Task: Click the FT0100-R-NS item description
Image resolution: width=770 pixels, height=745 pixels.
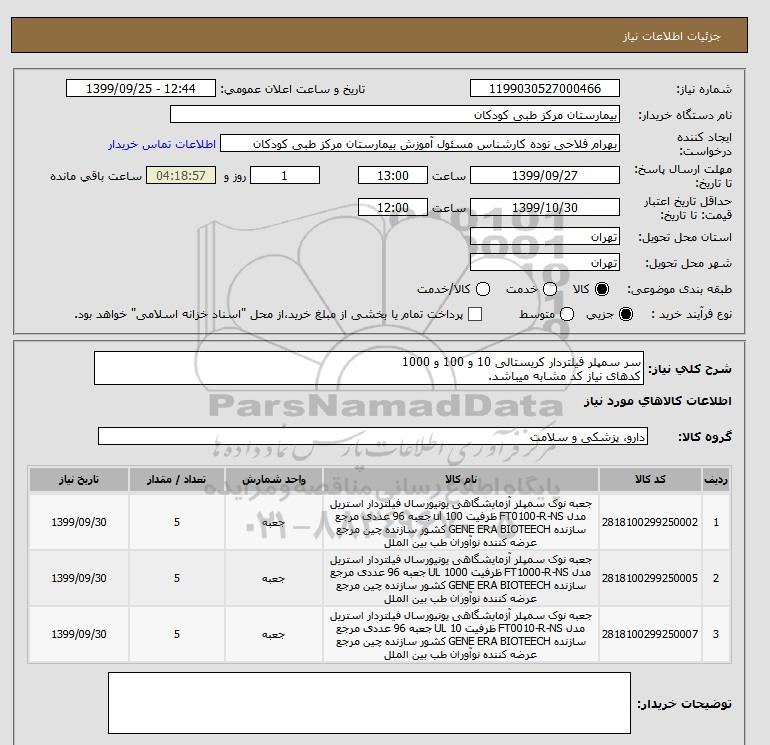Action: 461,523
